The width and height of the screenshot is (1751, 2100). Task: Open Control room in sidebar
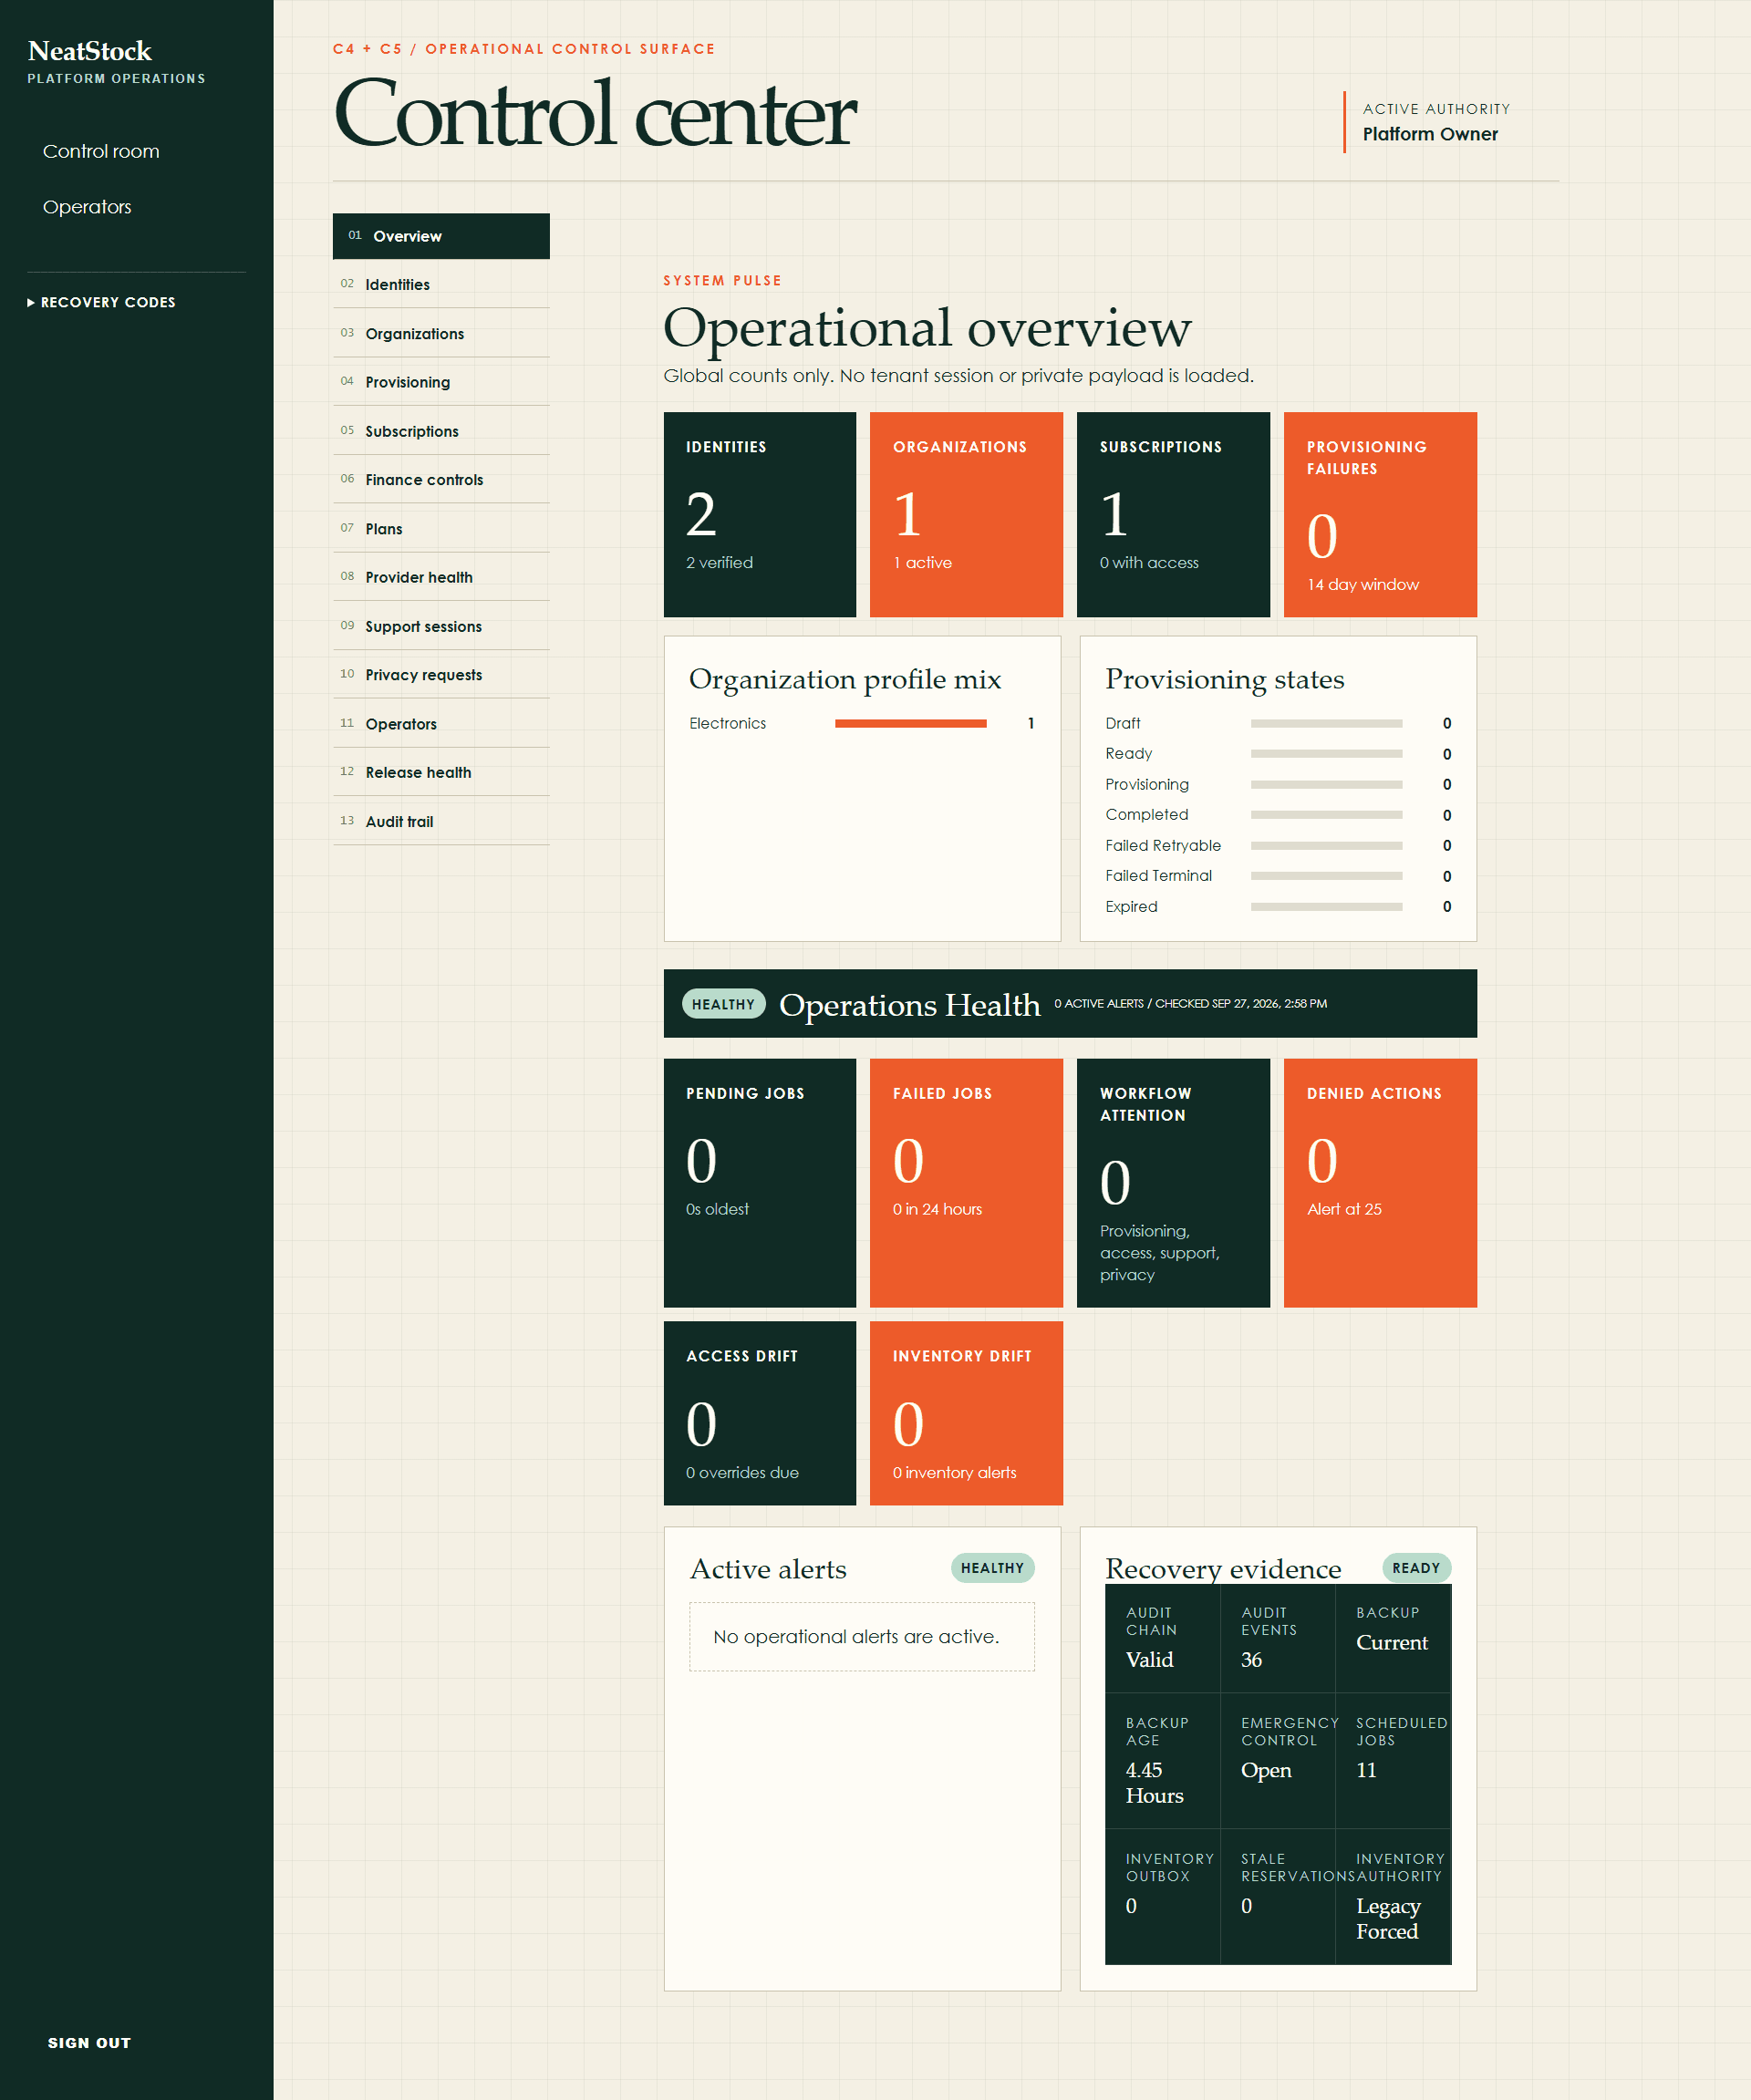[x=101, y=151]
